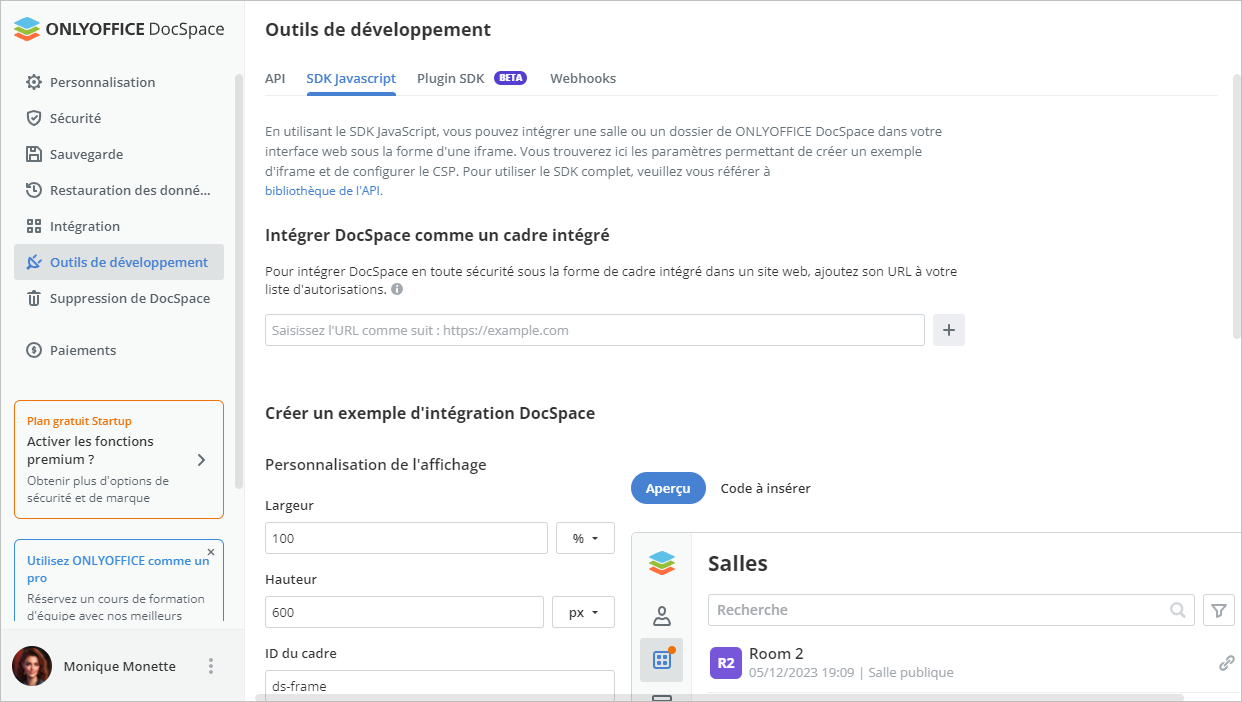Click the R2 room badge
The image size is (1242, 702).
726,662
